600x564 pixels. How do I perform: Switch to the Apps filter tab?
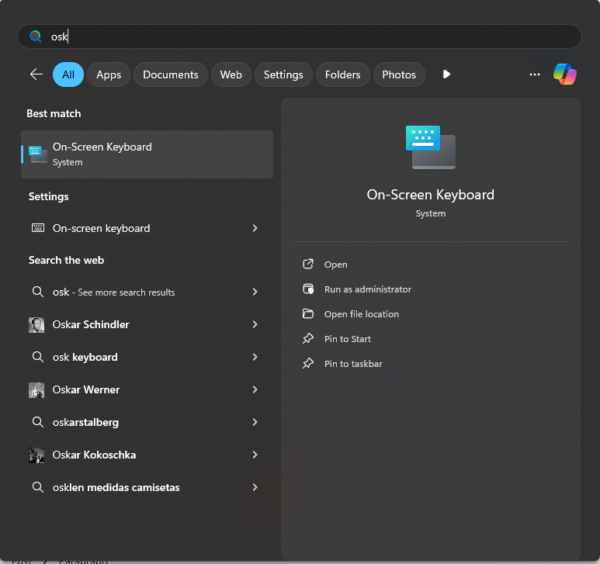[x=109, y=75]
